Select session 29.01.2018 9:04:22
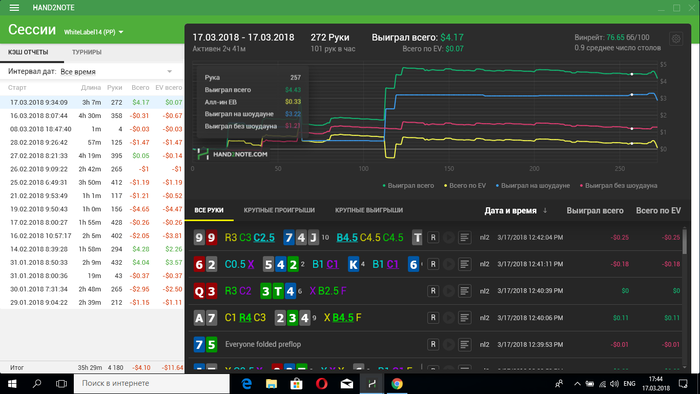Screen dimensions: 700x394 tap(92, 303)
